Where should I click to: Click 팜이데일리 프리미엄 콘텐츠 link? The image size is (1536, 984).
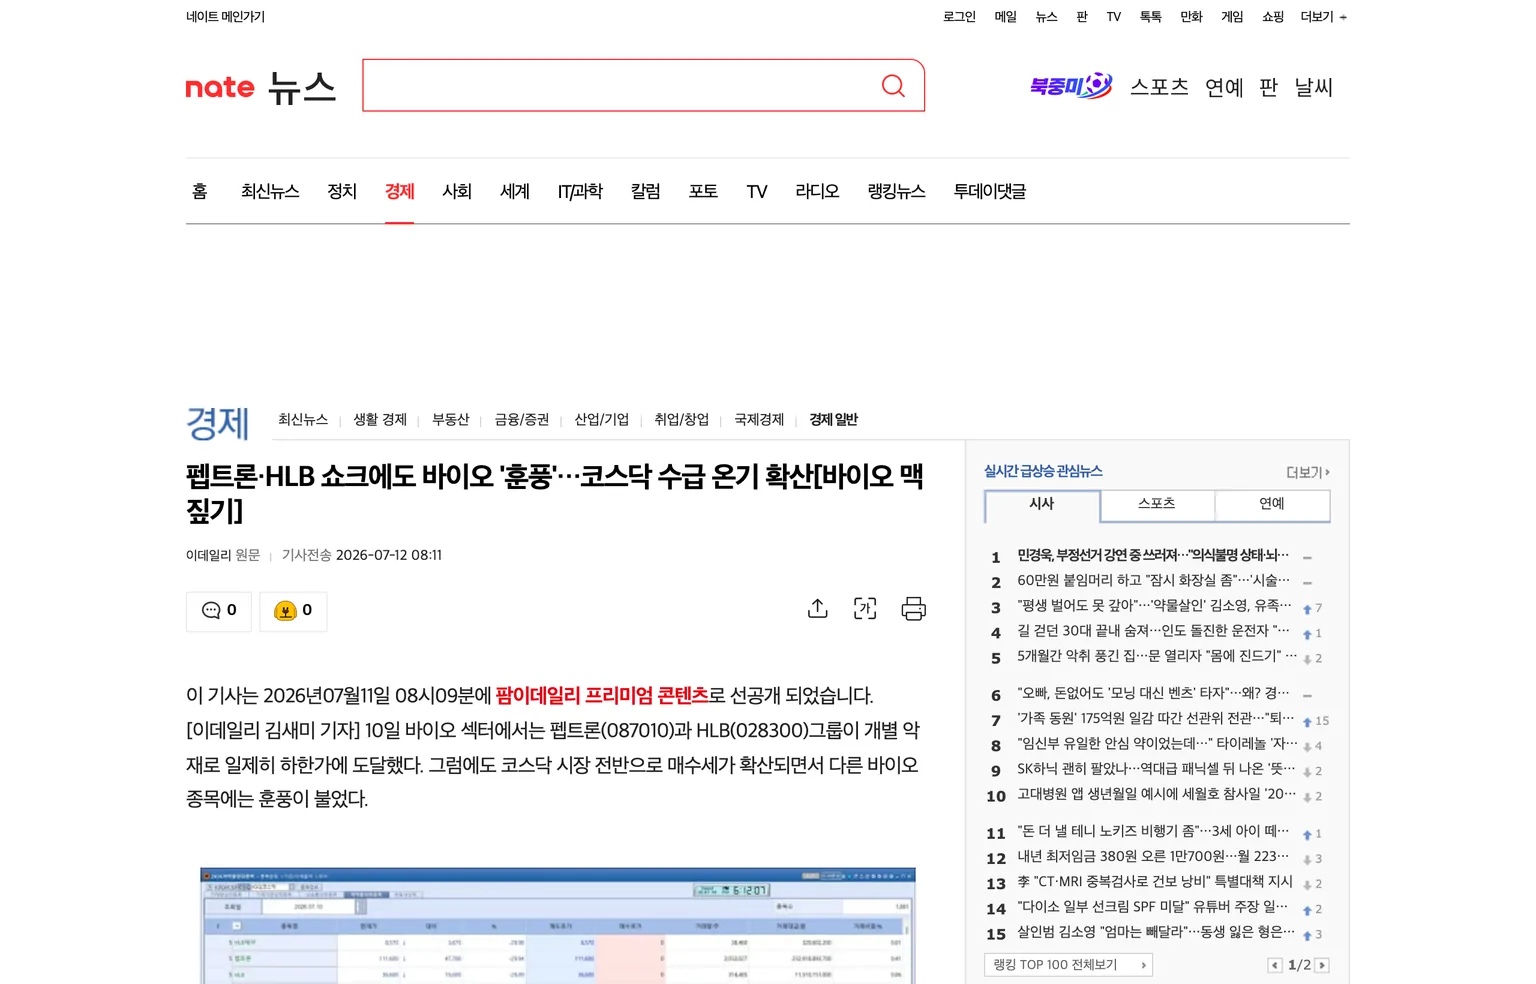(x=602, y=695)
